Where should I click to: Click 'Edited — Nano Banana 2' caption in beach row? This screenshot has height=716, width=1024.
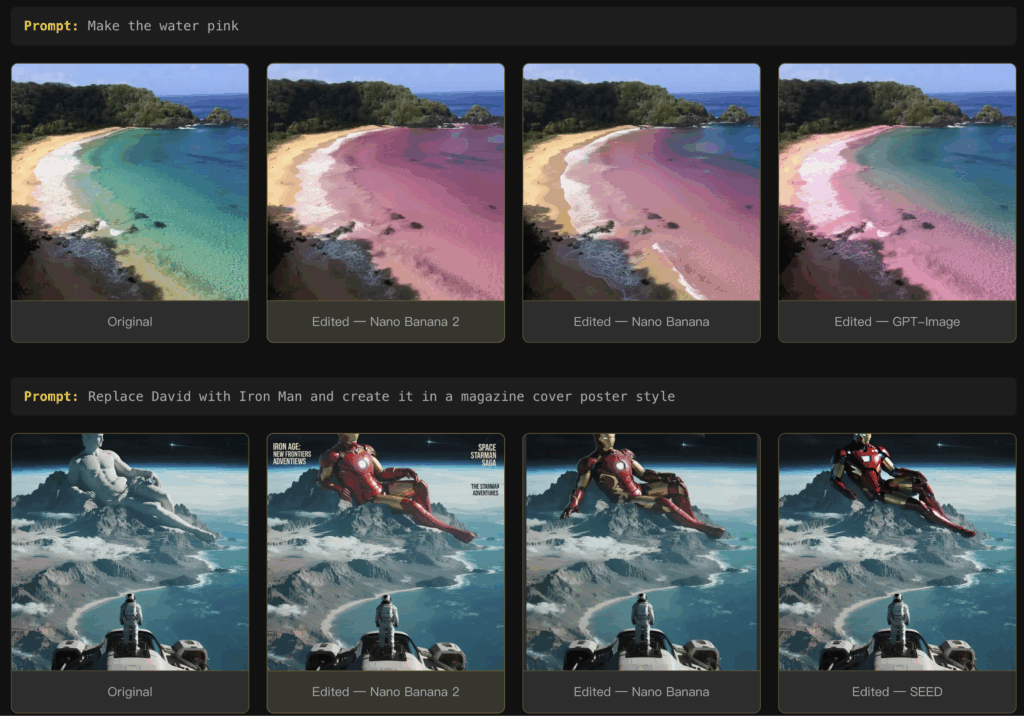pyautogui.click(x=385, y=322)
